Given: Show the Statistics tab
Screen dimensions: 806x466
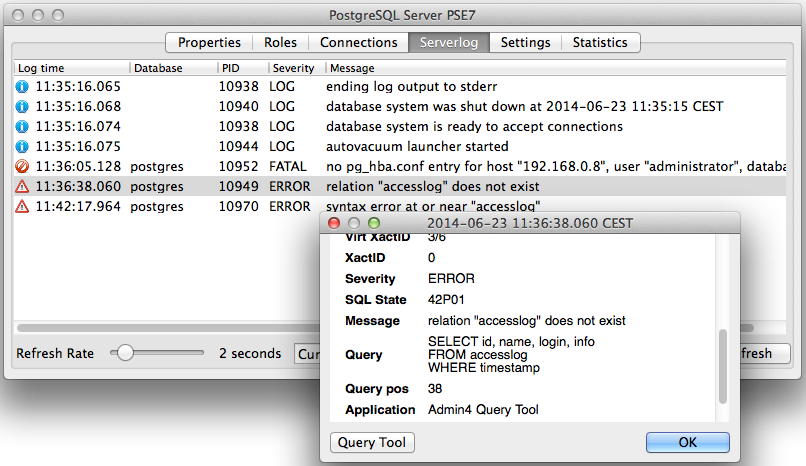Looking at the screenshot, I should coord(600,42).
